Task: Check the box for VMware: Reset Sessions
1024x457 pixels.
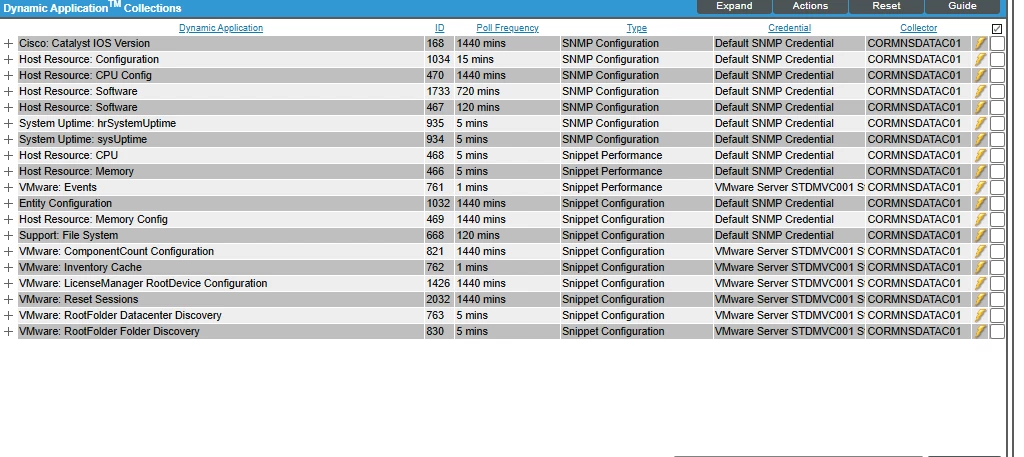Action: pos(997,300)
